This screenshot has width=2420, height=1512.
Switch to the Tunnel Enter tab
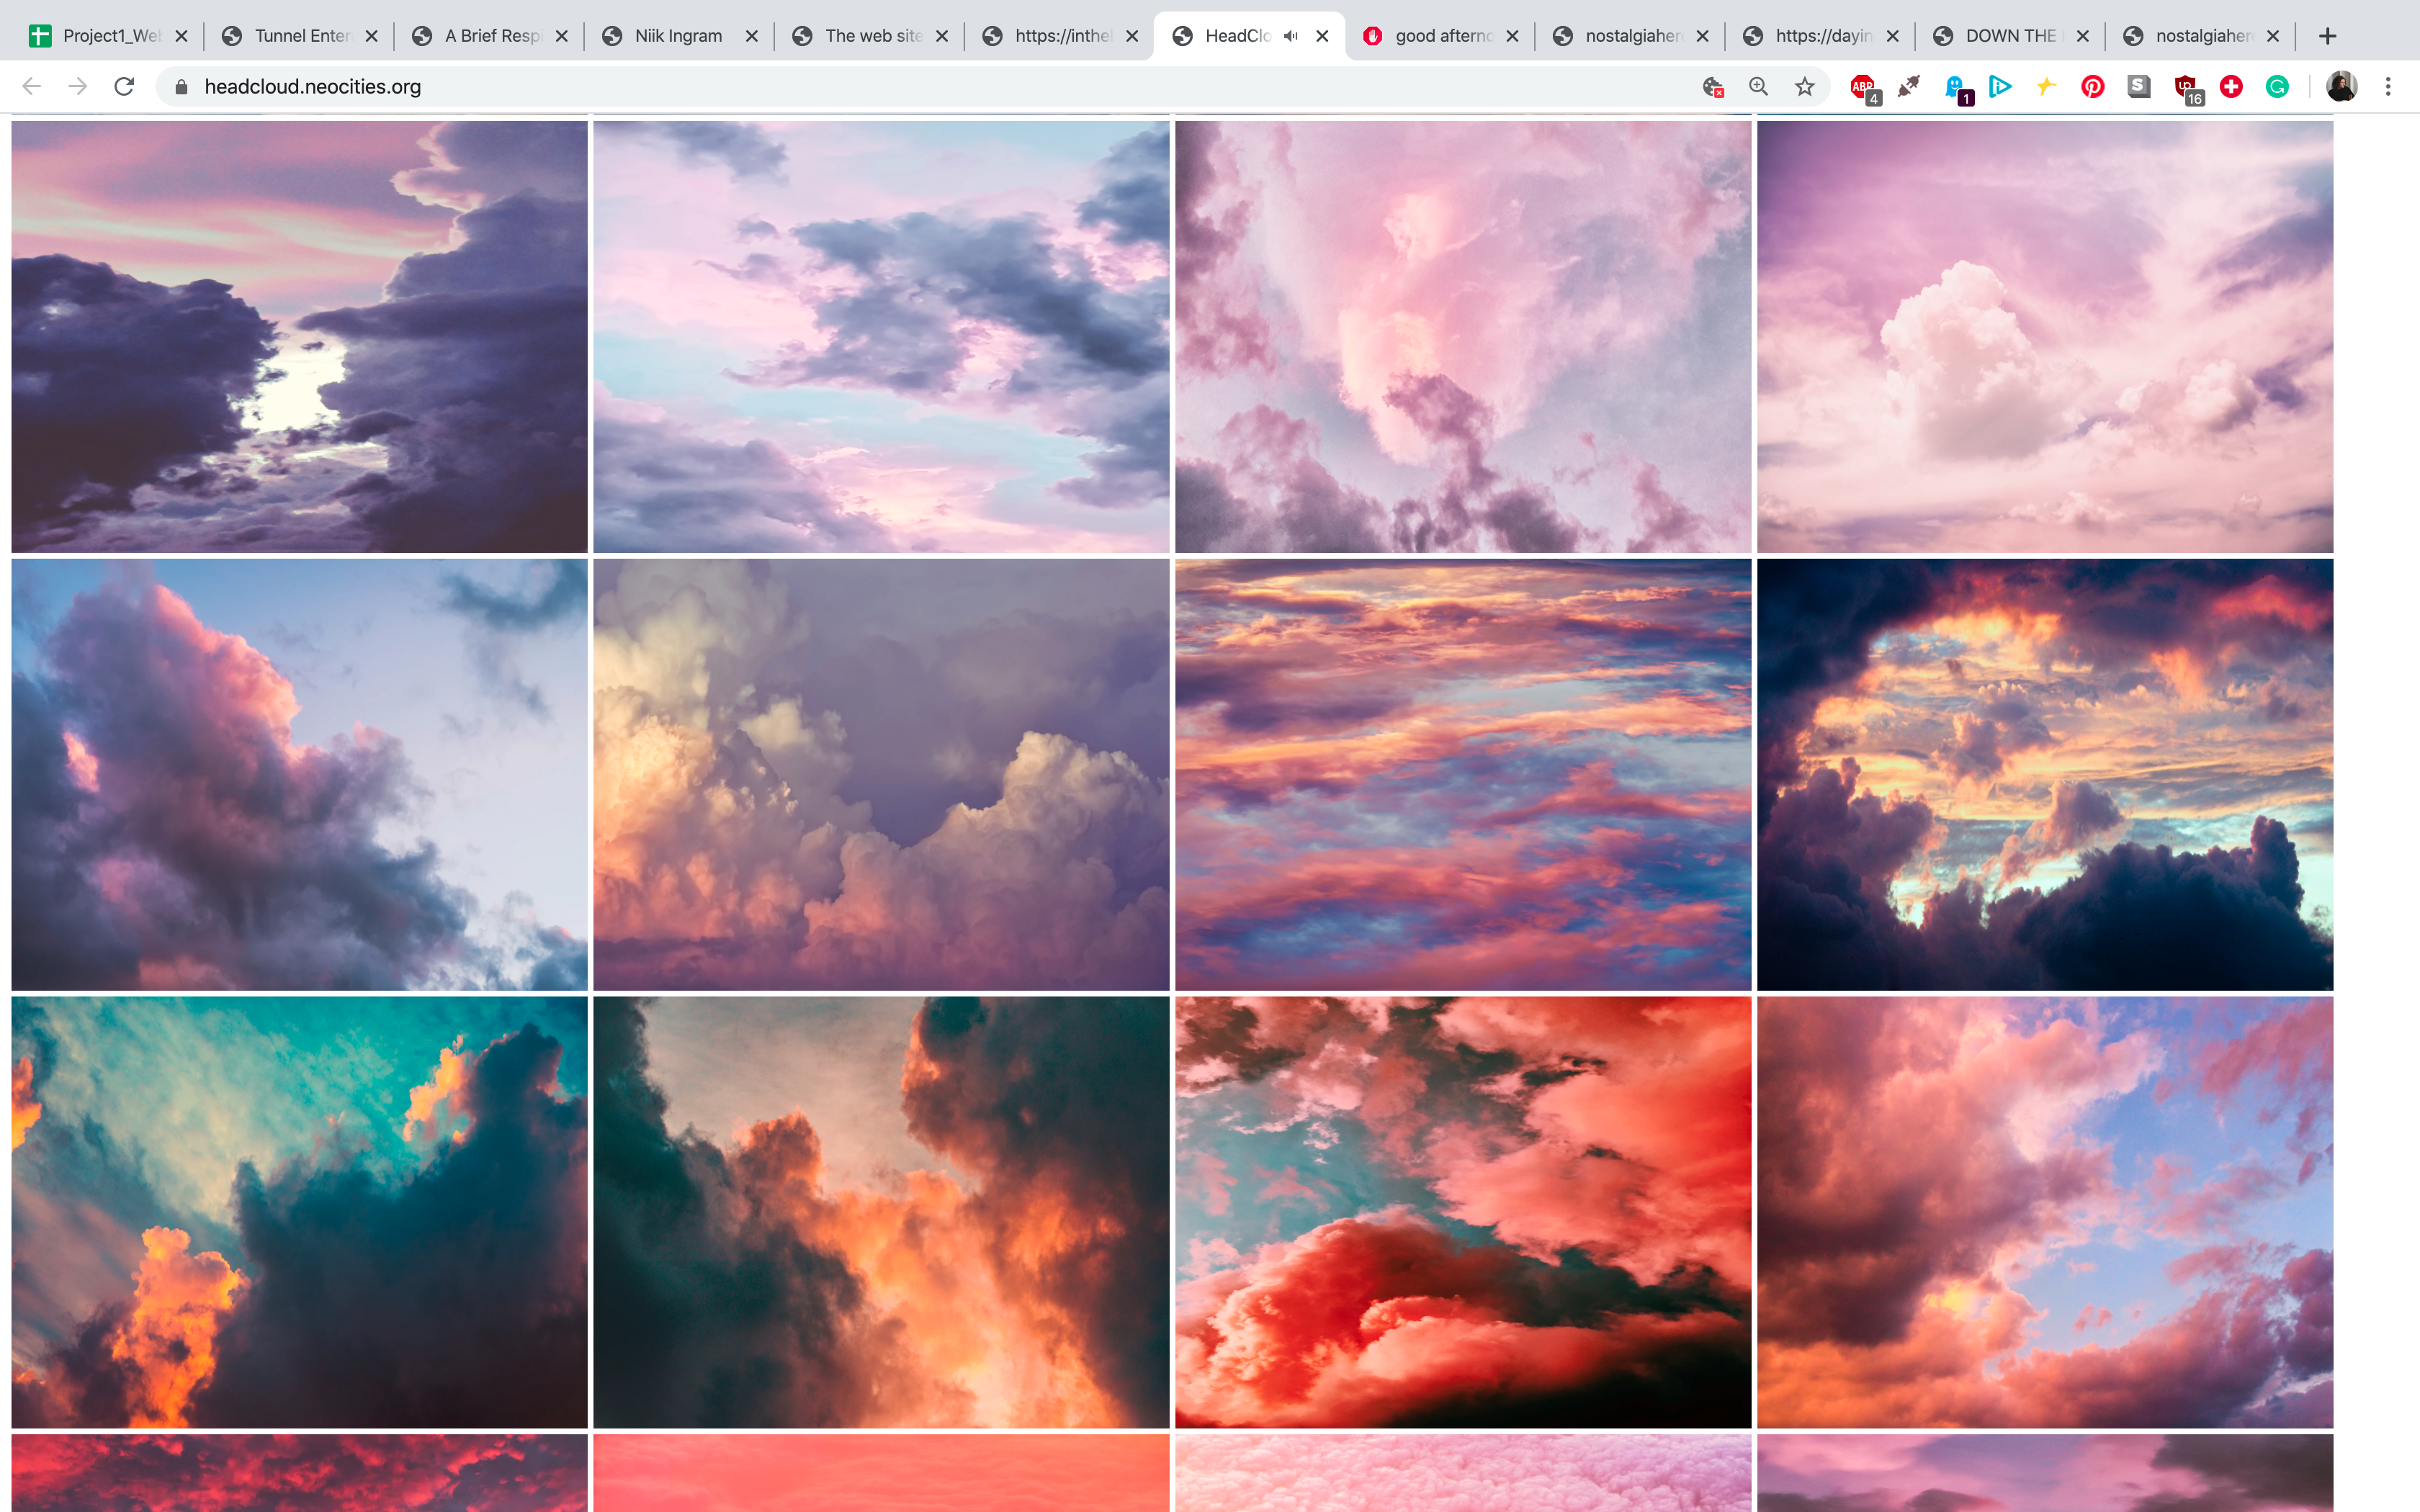click(300, 36)
